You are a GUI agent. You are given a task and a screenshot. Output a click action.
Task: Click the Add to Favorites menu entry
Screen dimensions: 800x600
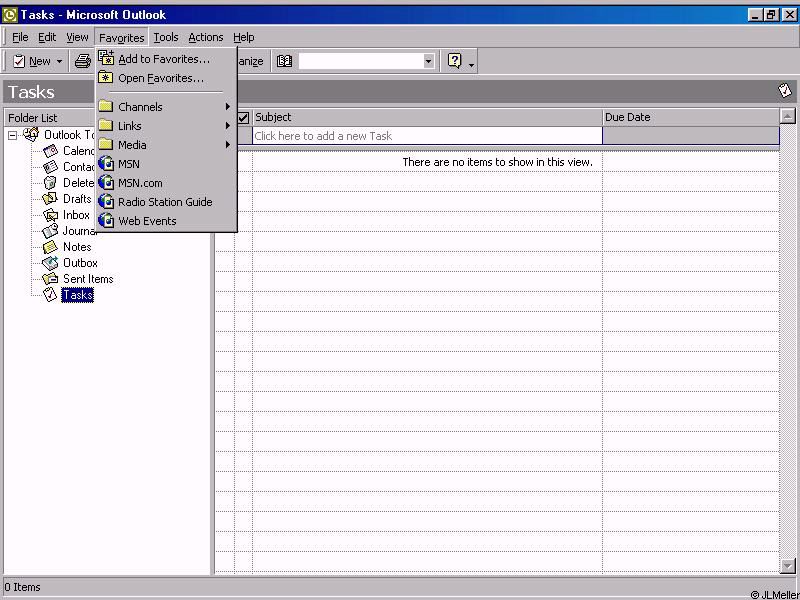[163, 59]
